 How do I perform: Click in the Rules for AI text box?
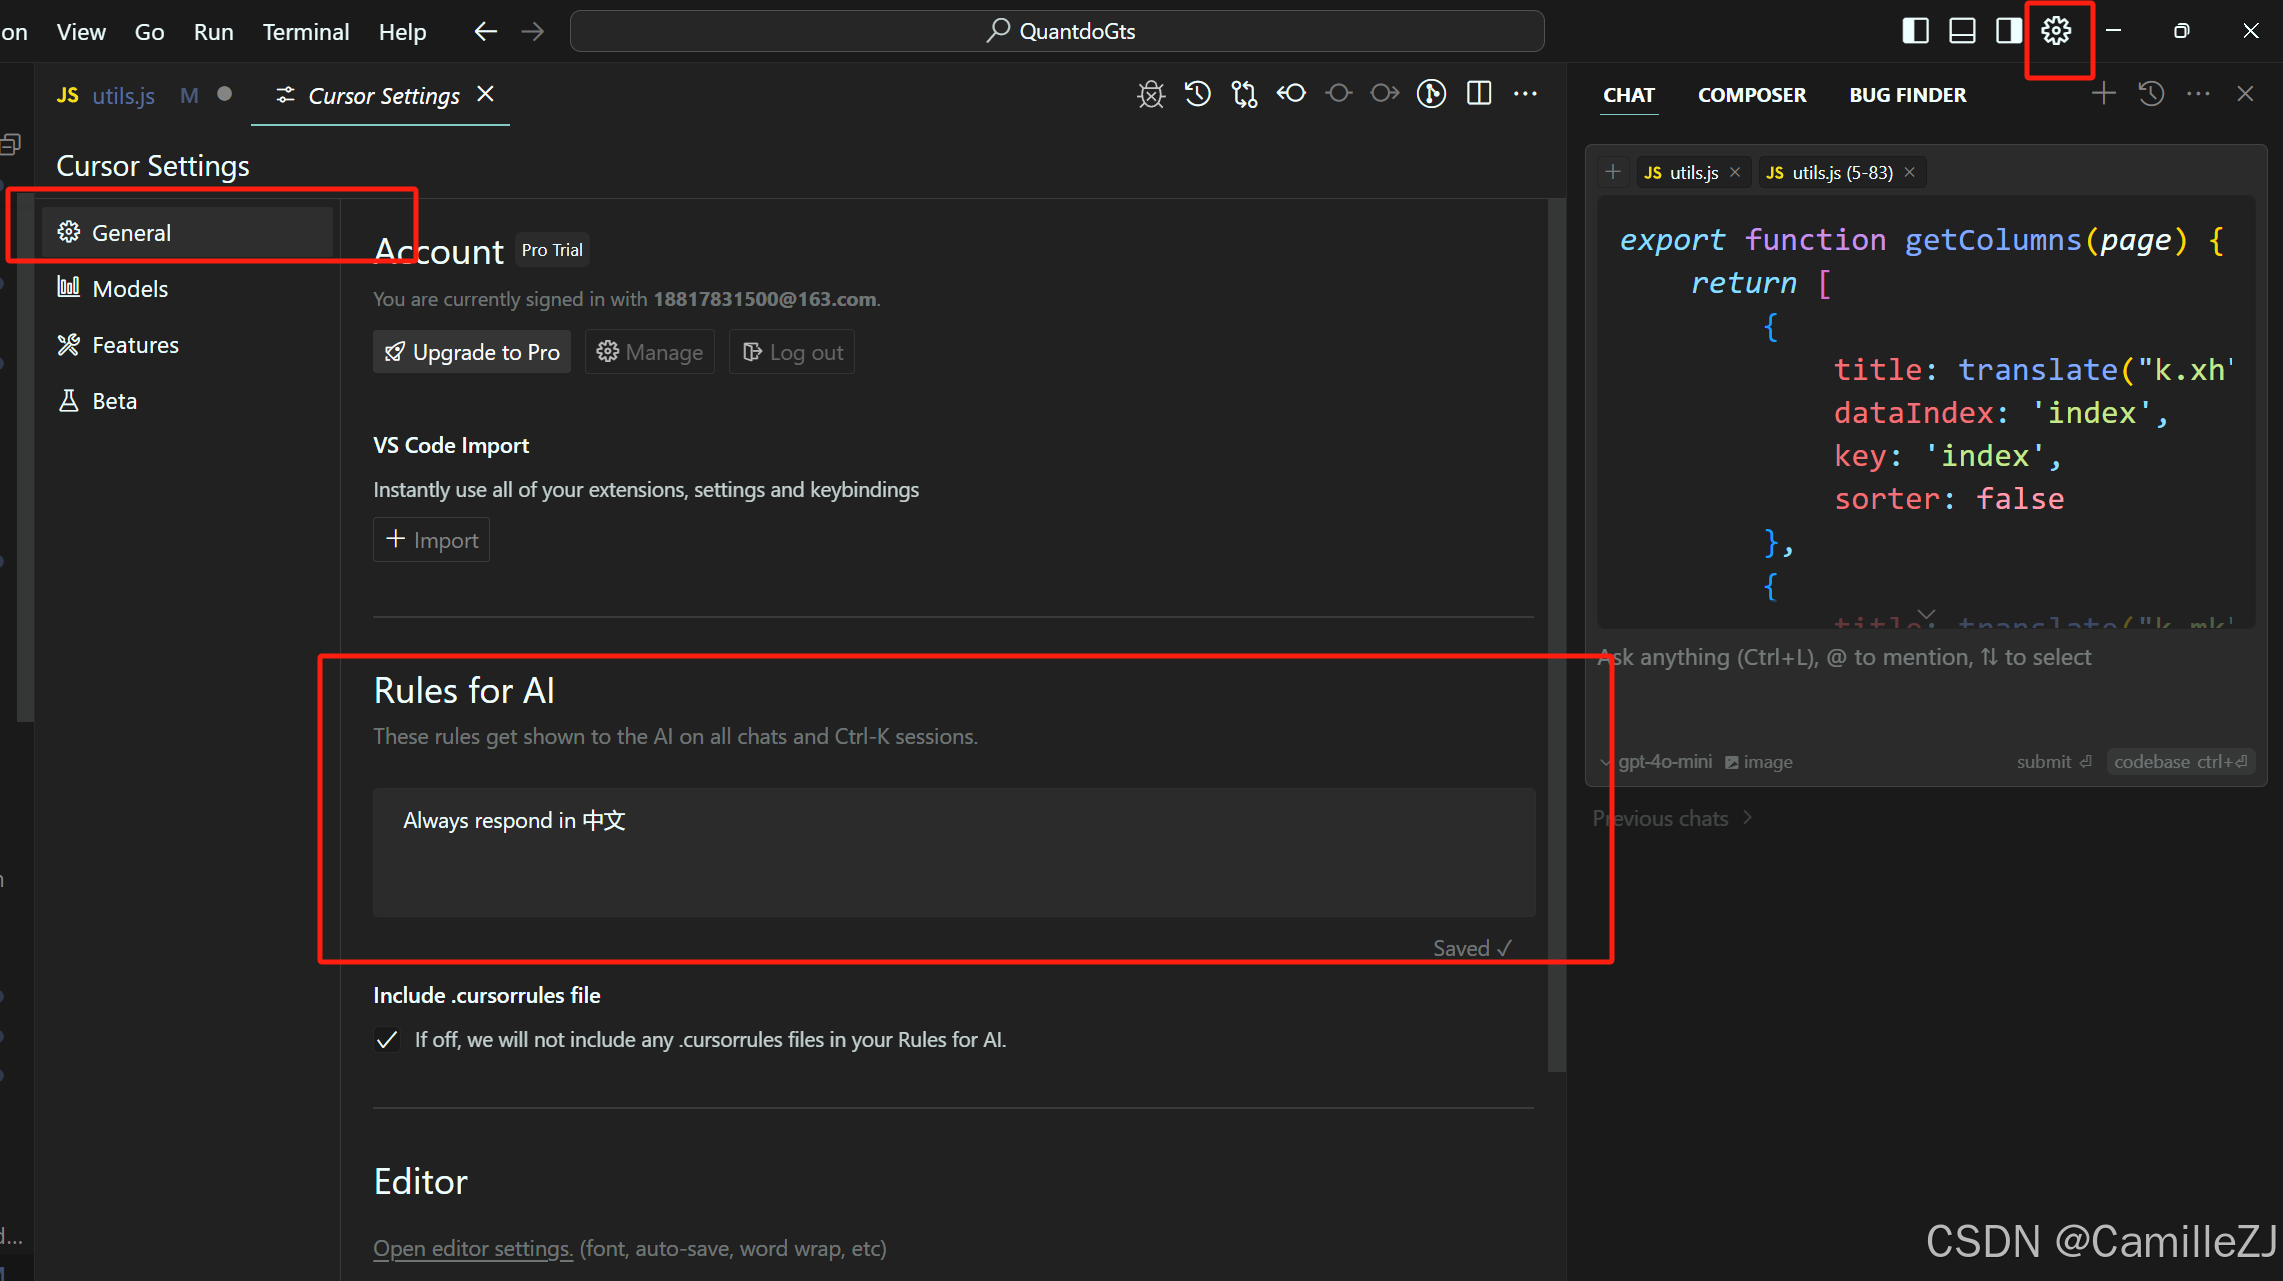tap(953, 852)
